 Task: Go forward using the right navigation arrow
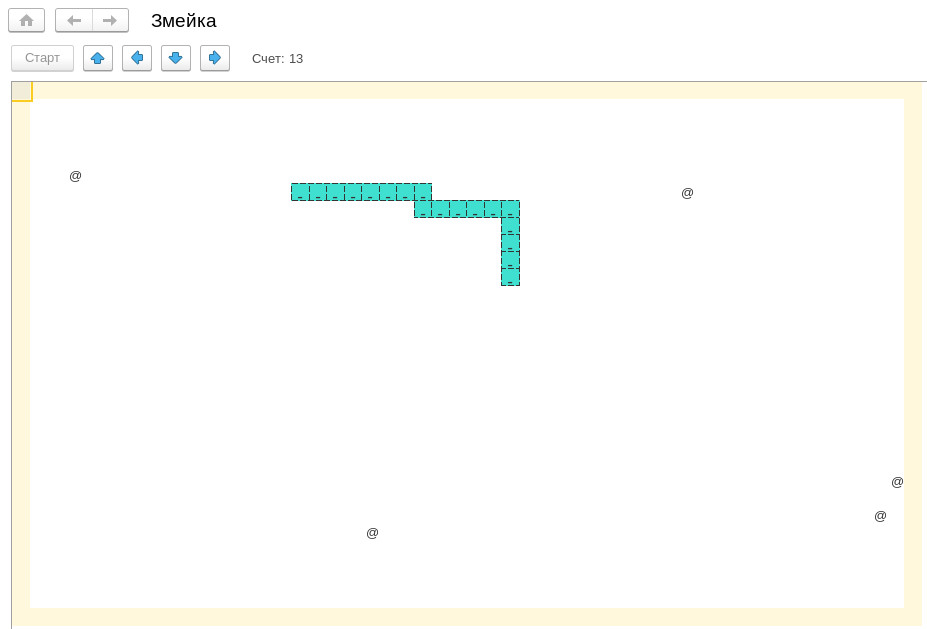pyautogui.click(x=110, y=20)
